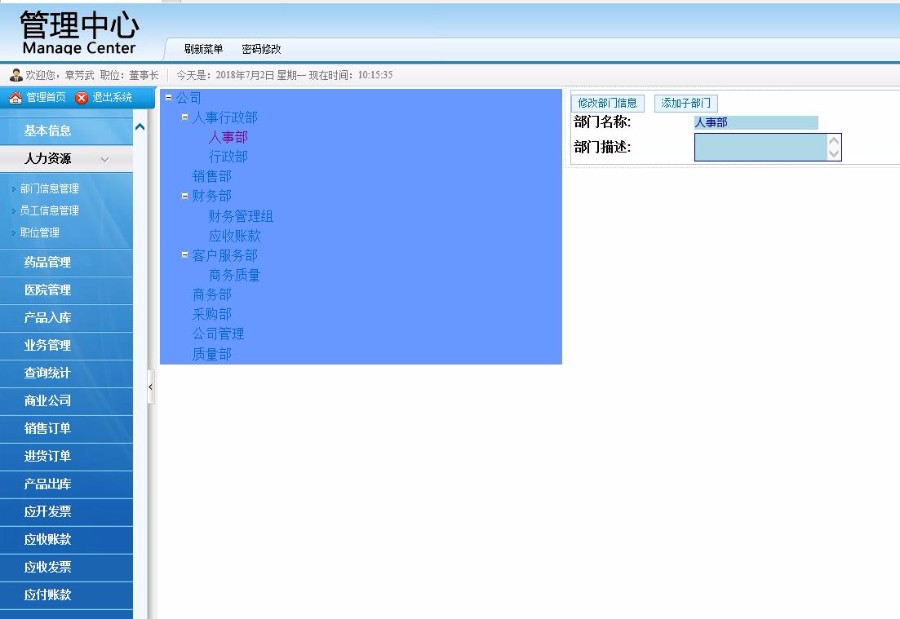Open the 刷新菜单 menu
The image size is (900, 619).
point(203,46)
